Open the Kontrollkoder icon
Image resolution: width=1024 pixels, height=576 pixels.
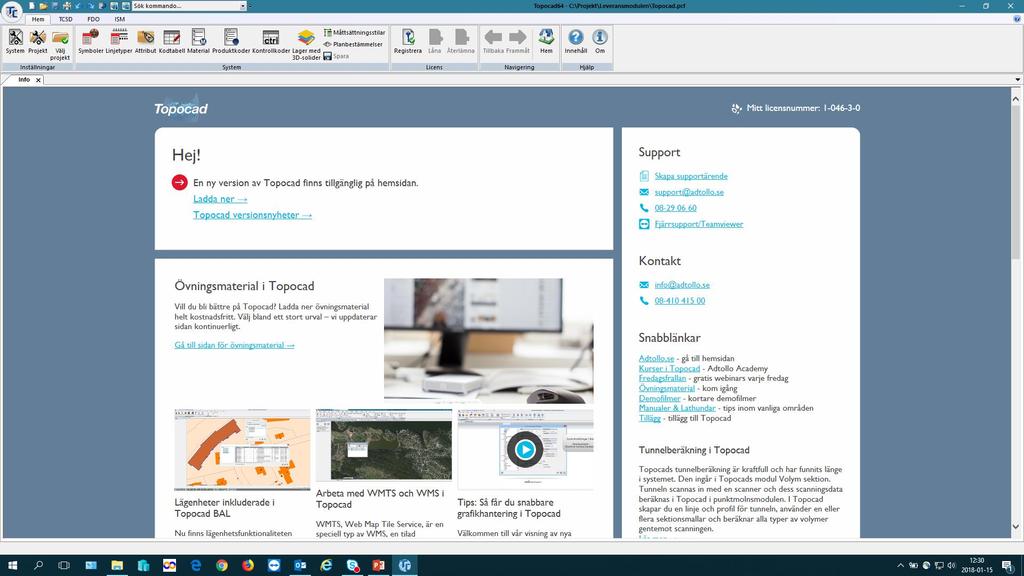pyautogui.click(x=271, y=42)
